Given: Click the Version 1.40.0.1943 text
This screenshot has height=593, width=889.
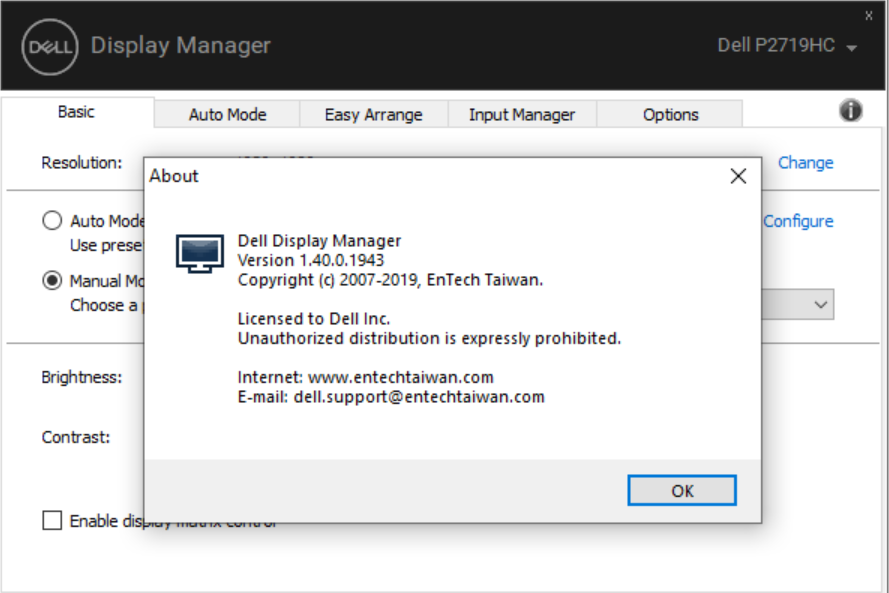Looking at the screenshot, I should (x=311, y=260).
